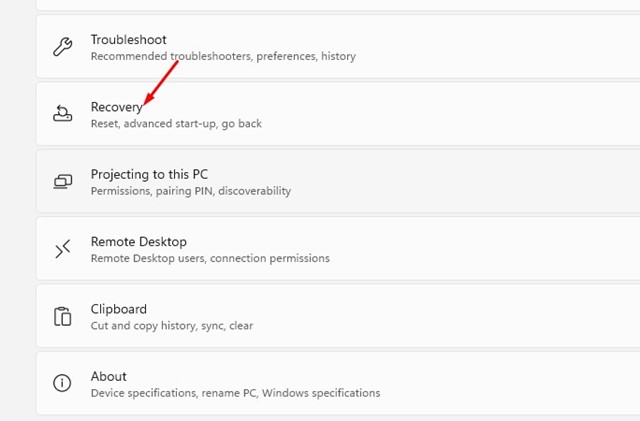Open the Clipboard title label
This screenshot has height=421, width=640.
click(118, 309)
